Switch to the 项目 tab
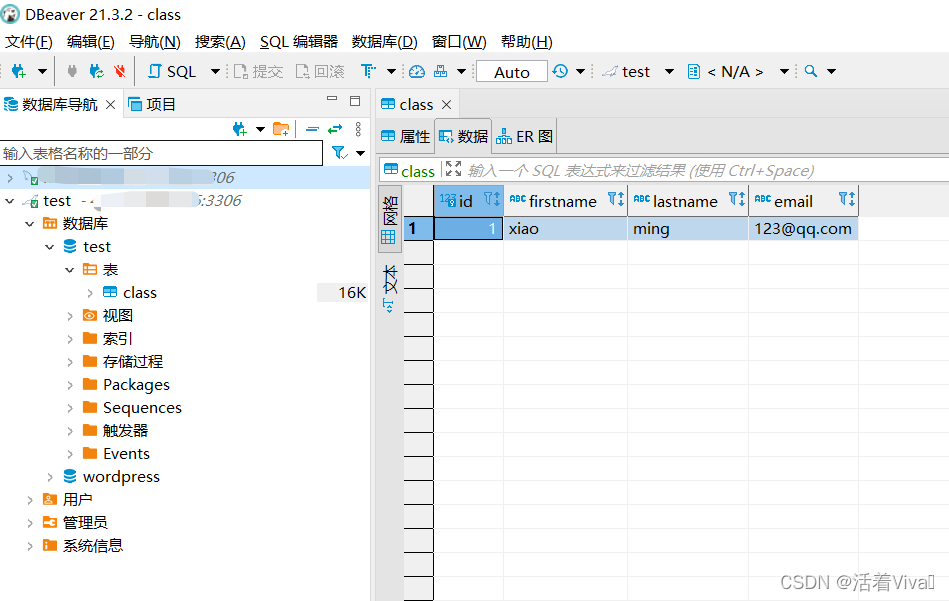949x601 pixels. pyautogui.click(x=152, y=105)
